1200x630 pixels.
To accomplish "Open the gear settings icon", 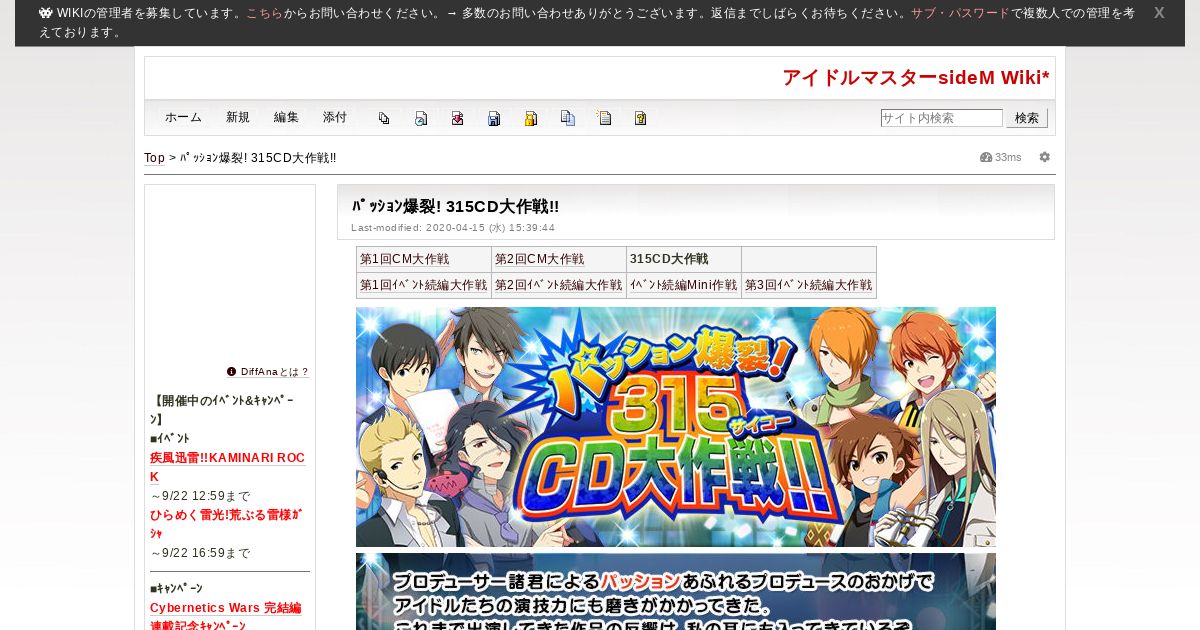I will point(1045,157).
